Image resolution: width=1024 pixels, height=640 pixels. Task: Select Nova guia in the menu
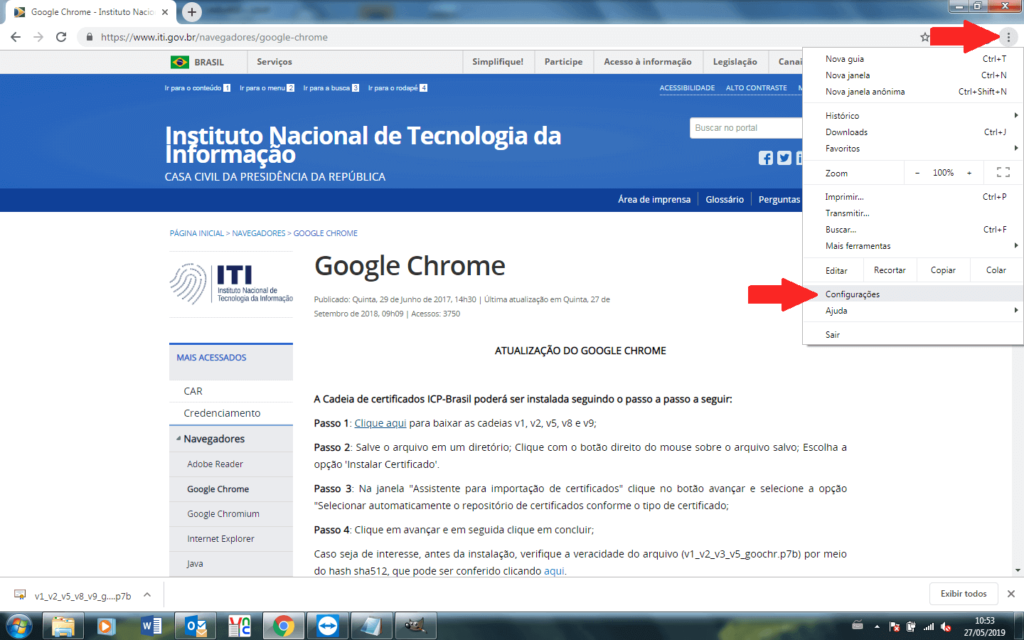[x=913, y=59]
